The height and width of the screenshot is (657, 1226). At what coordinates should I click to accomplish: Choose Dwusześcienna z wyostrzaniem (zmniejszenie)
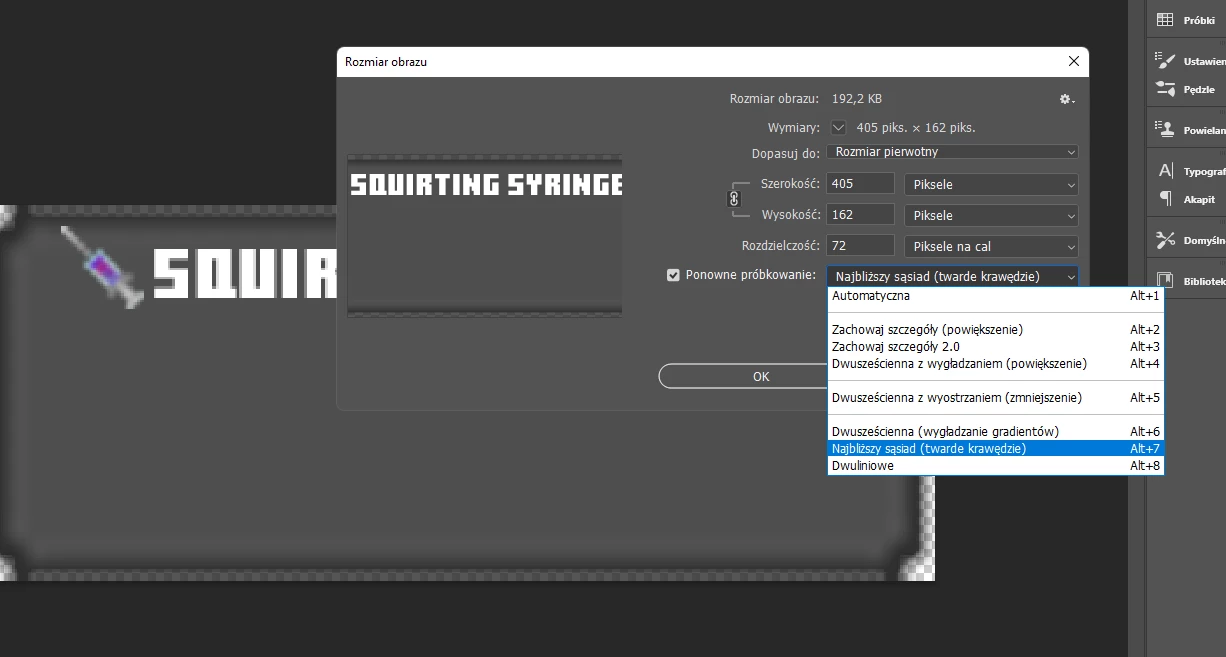click(x=996, y=397)
